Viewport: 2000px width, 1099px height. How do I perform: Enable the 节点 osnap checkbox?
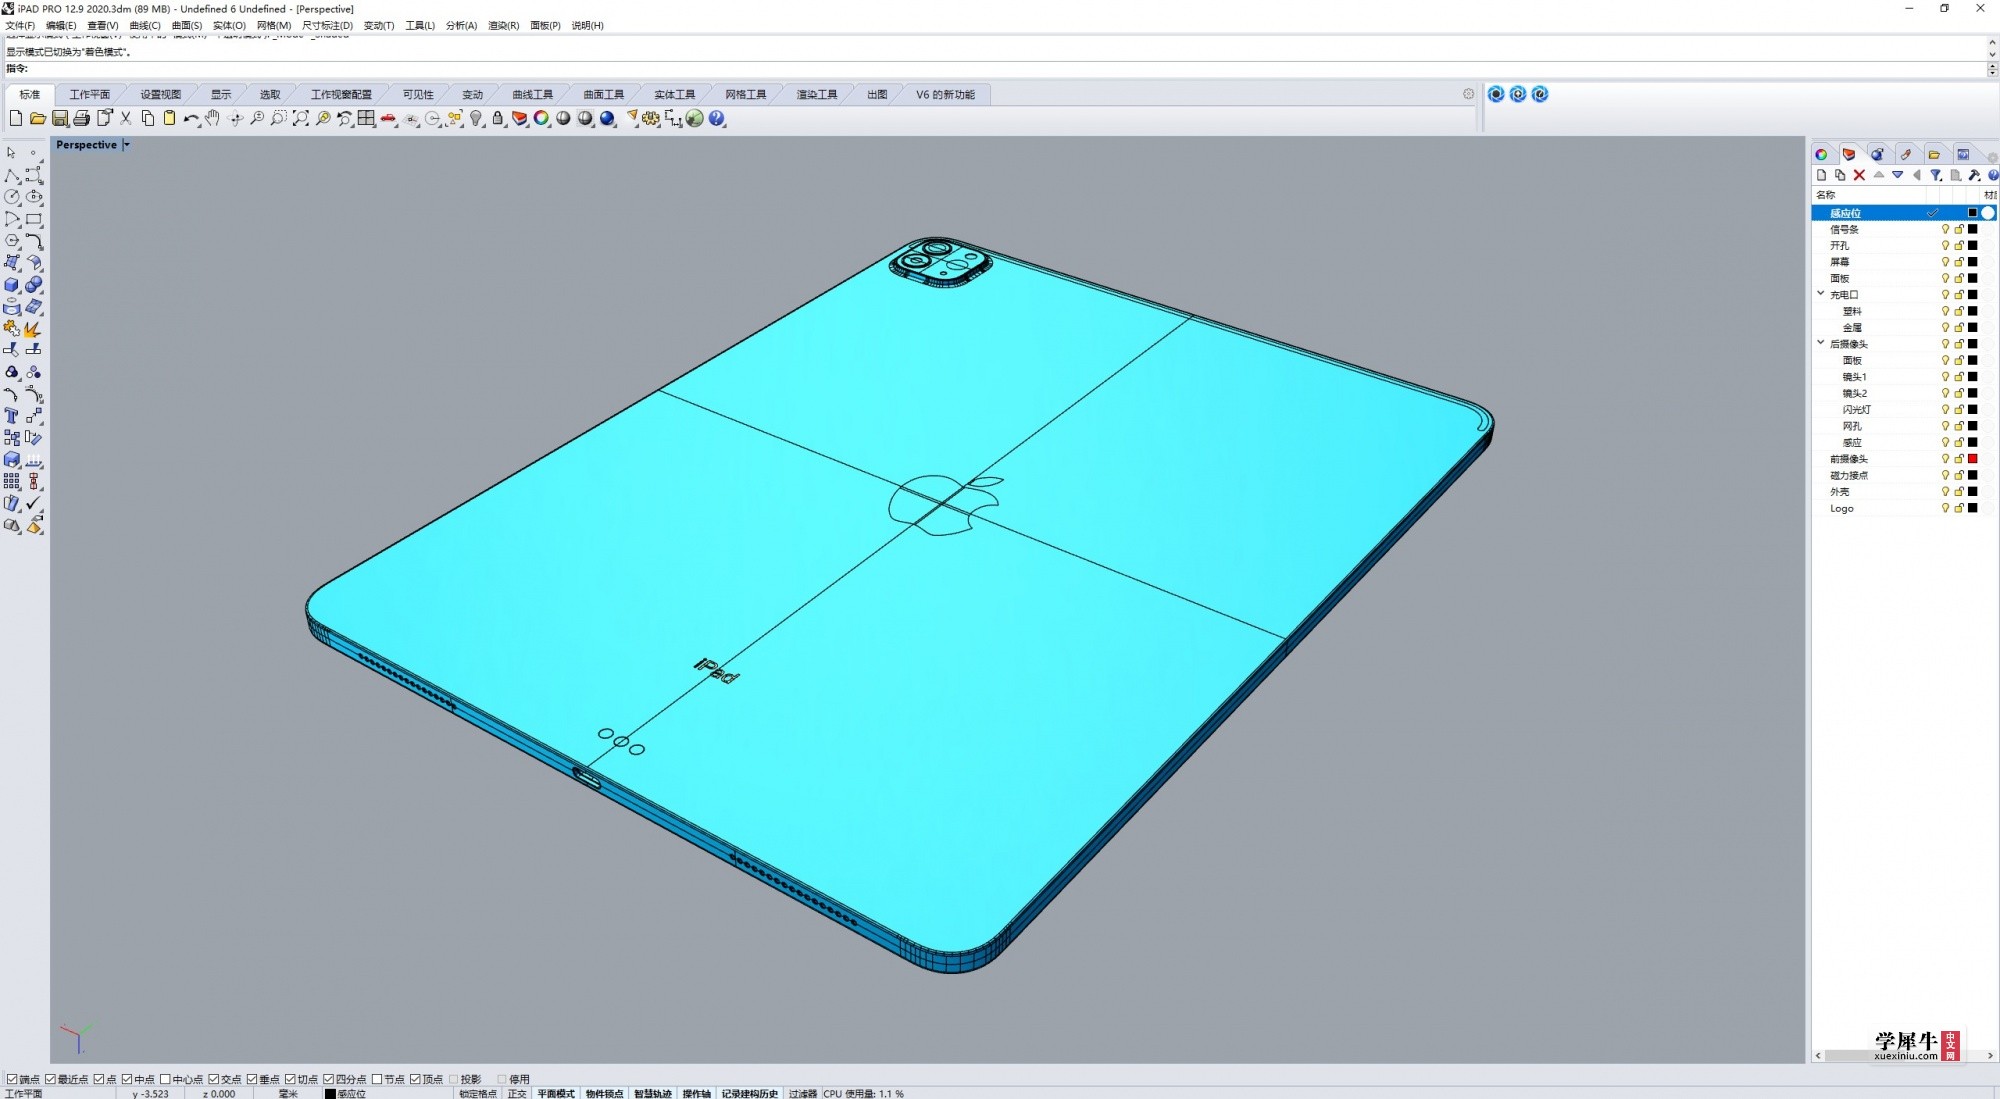pyautogui.click(x=377, y=1079)
